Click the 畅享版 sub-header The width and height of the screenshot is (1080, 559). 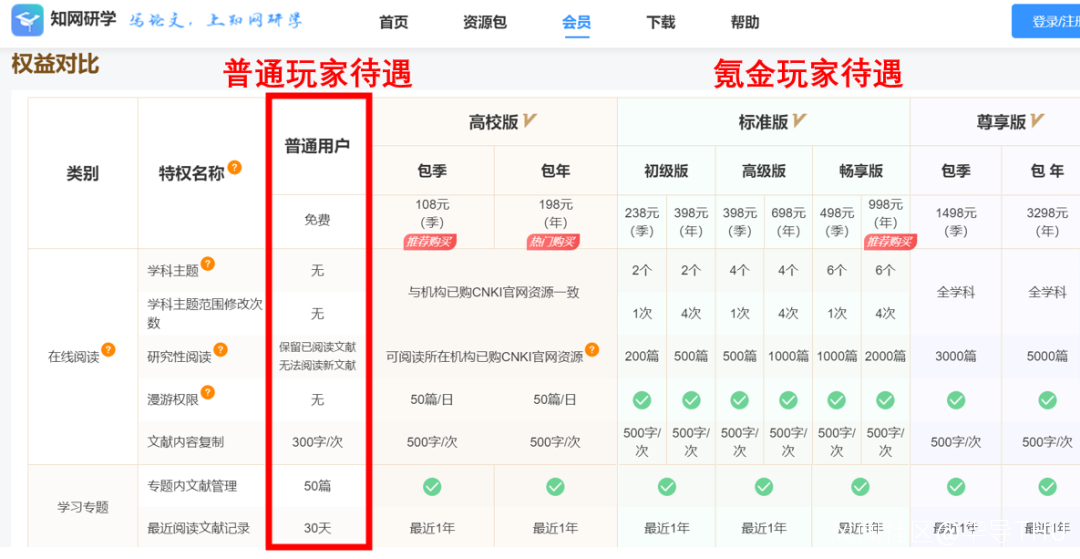coord(861,171)
